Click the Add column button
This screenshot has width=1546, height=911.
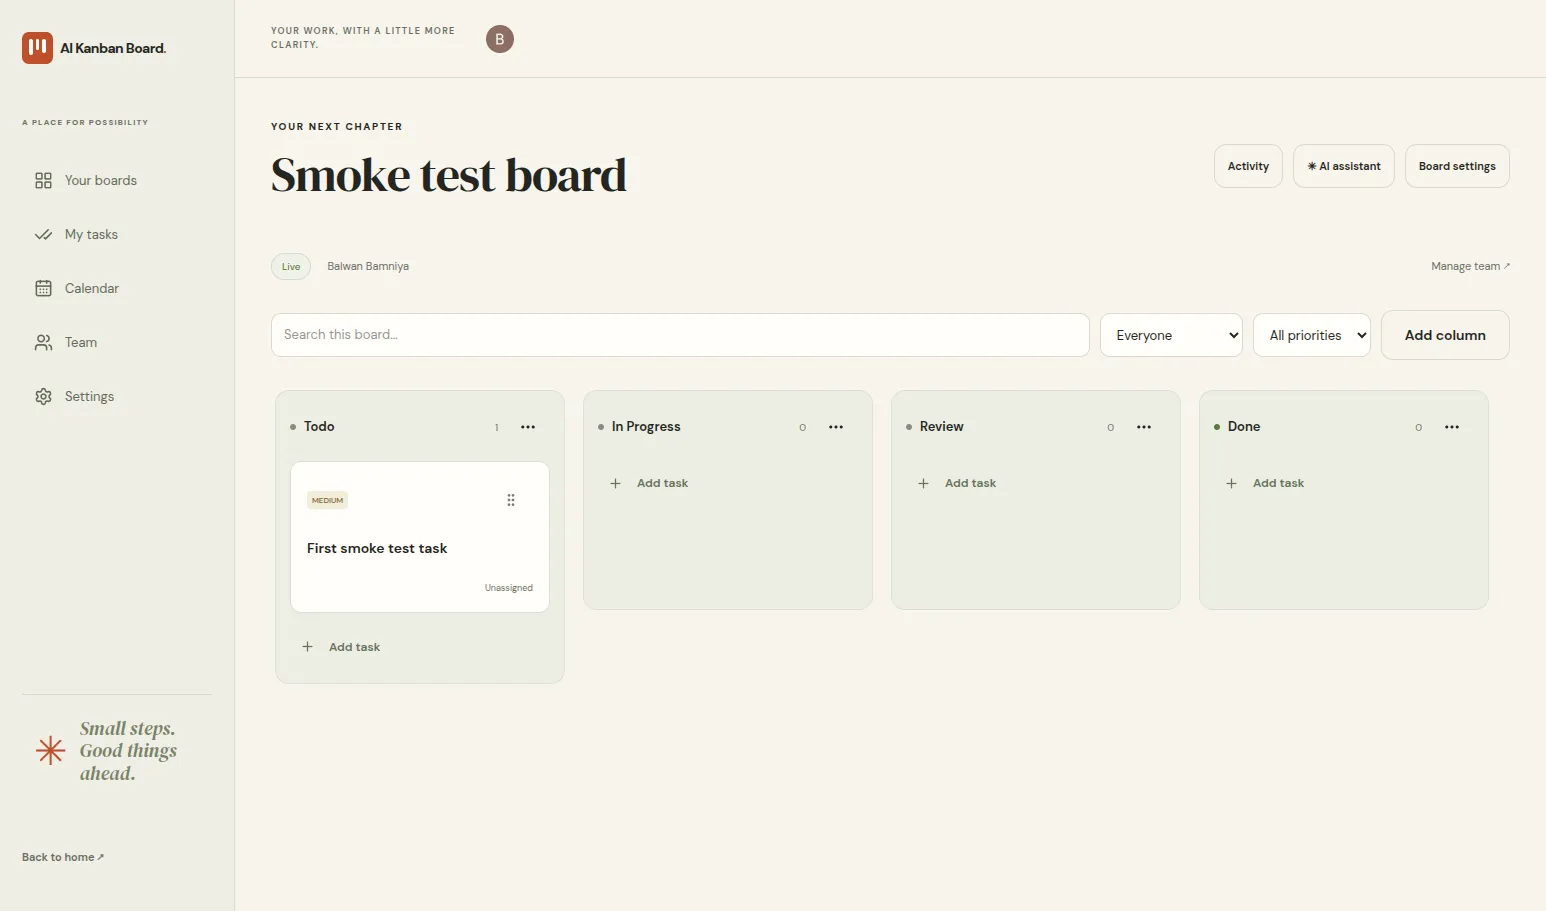pyautogui.click(x=1445, y=335)
